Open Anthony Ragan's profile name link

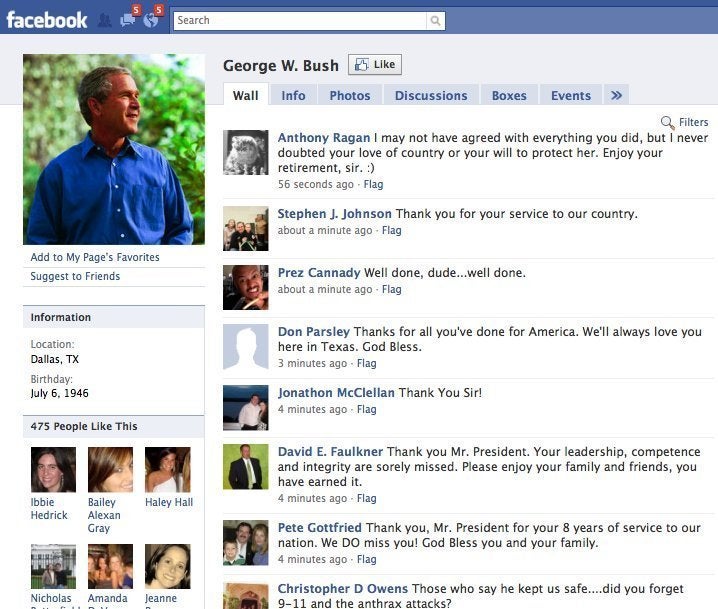(x=324, y=138)
